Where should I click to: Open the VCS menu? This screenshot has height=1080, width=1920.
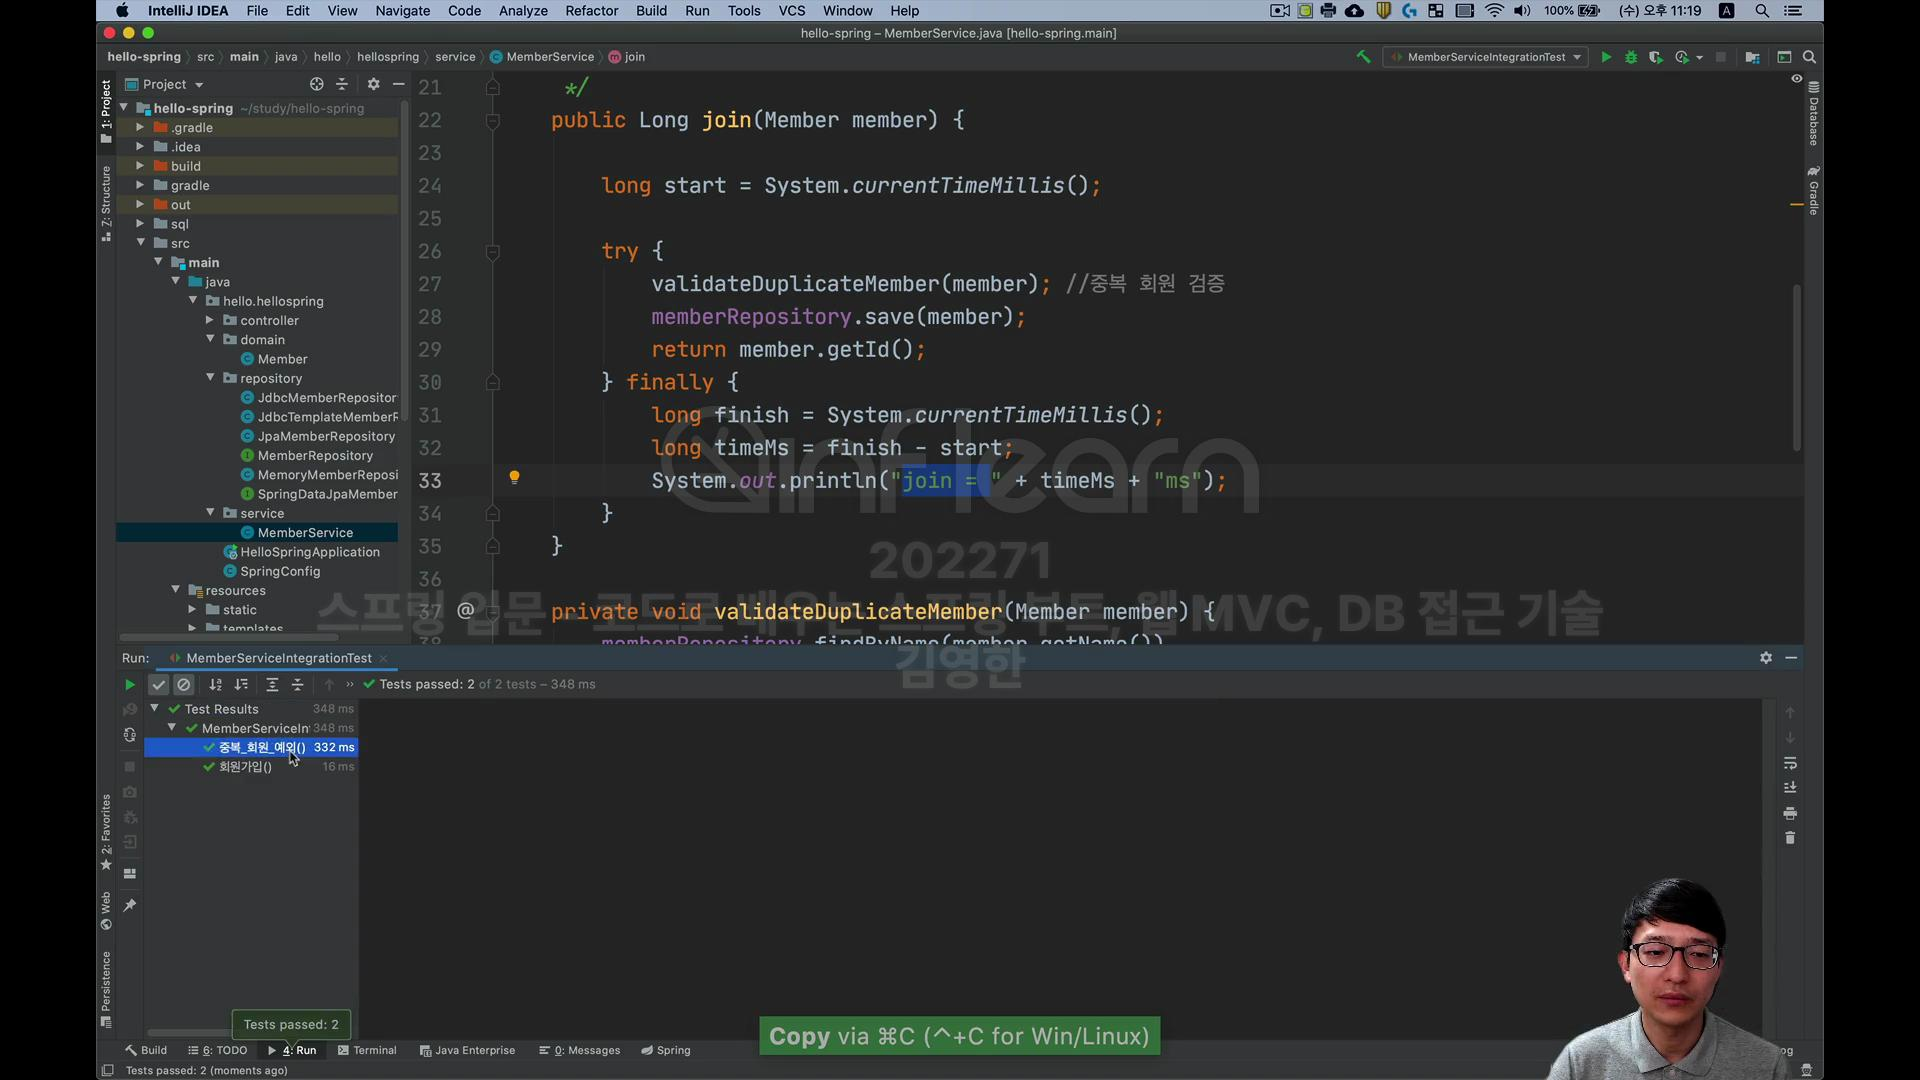point(792,11)
